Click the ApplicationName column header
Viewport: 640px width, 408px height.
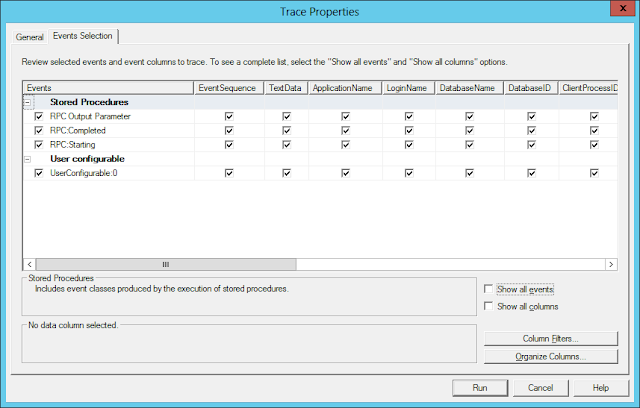345,88
